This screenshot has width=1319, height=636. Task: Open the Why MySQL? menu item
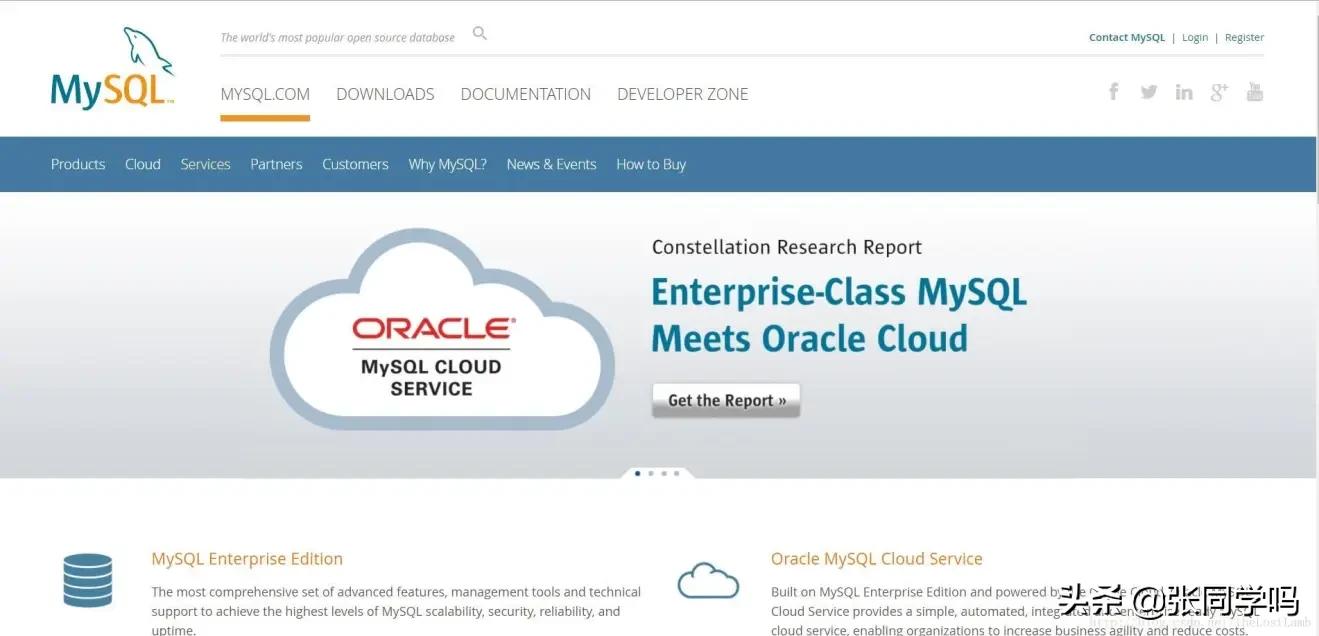tap(447, 164)
